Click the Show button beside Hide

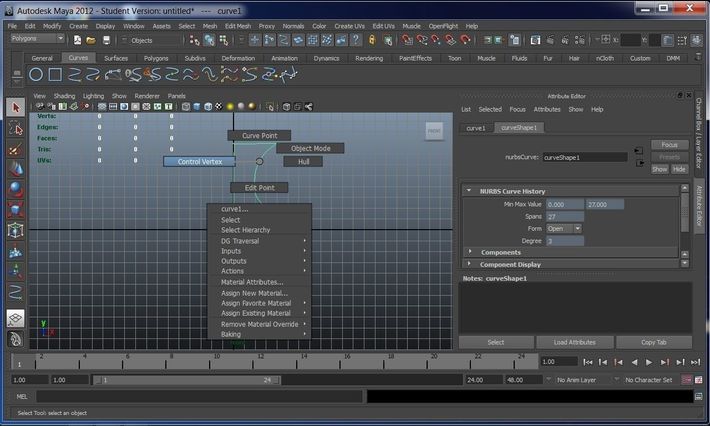tap(660, 169)
